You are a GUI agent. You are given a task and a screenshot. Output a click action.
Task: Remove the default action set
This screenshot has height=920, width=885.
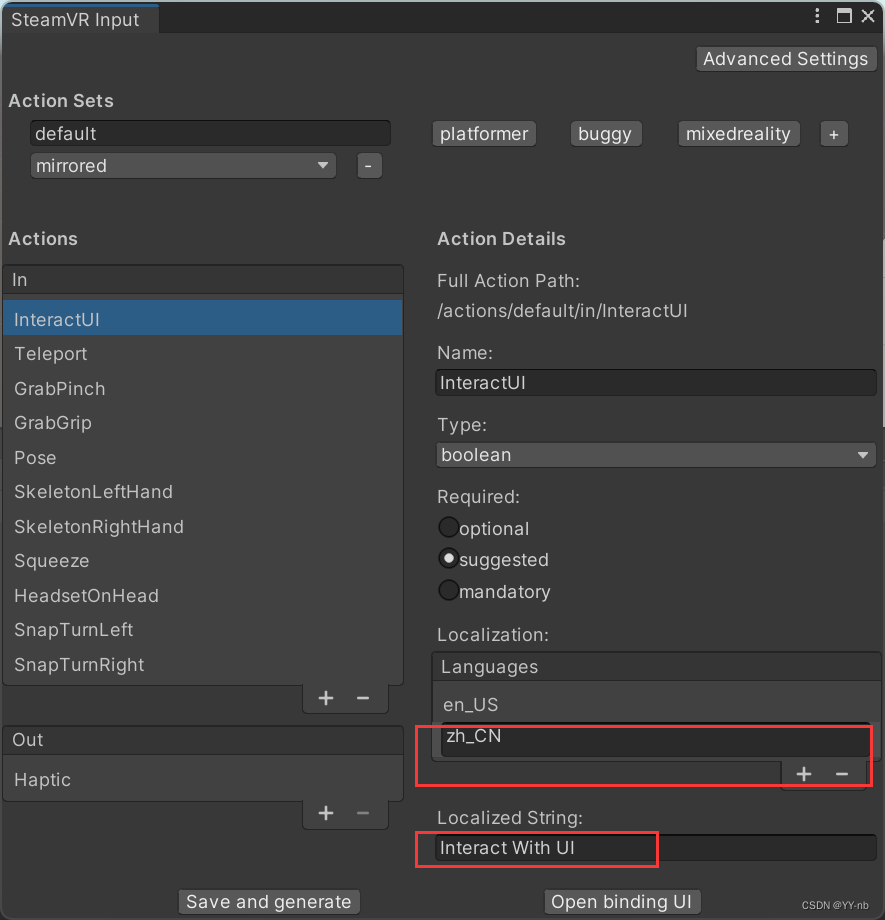(x=369, y=166)
